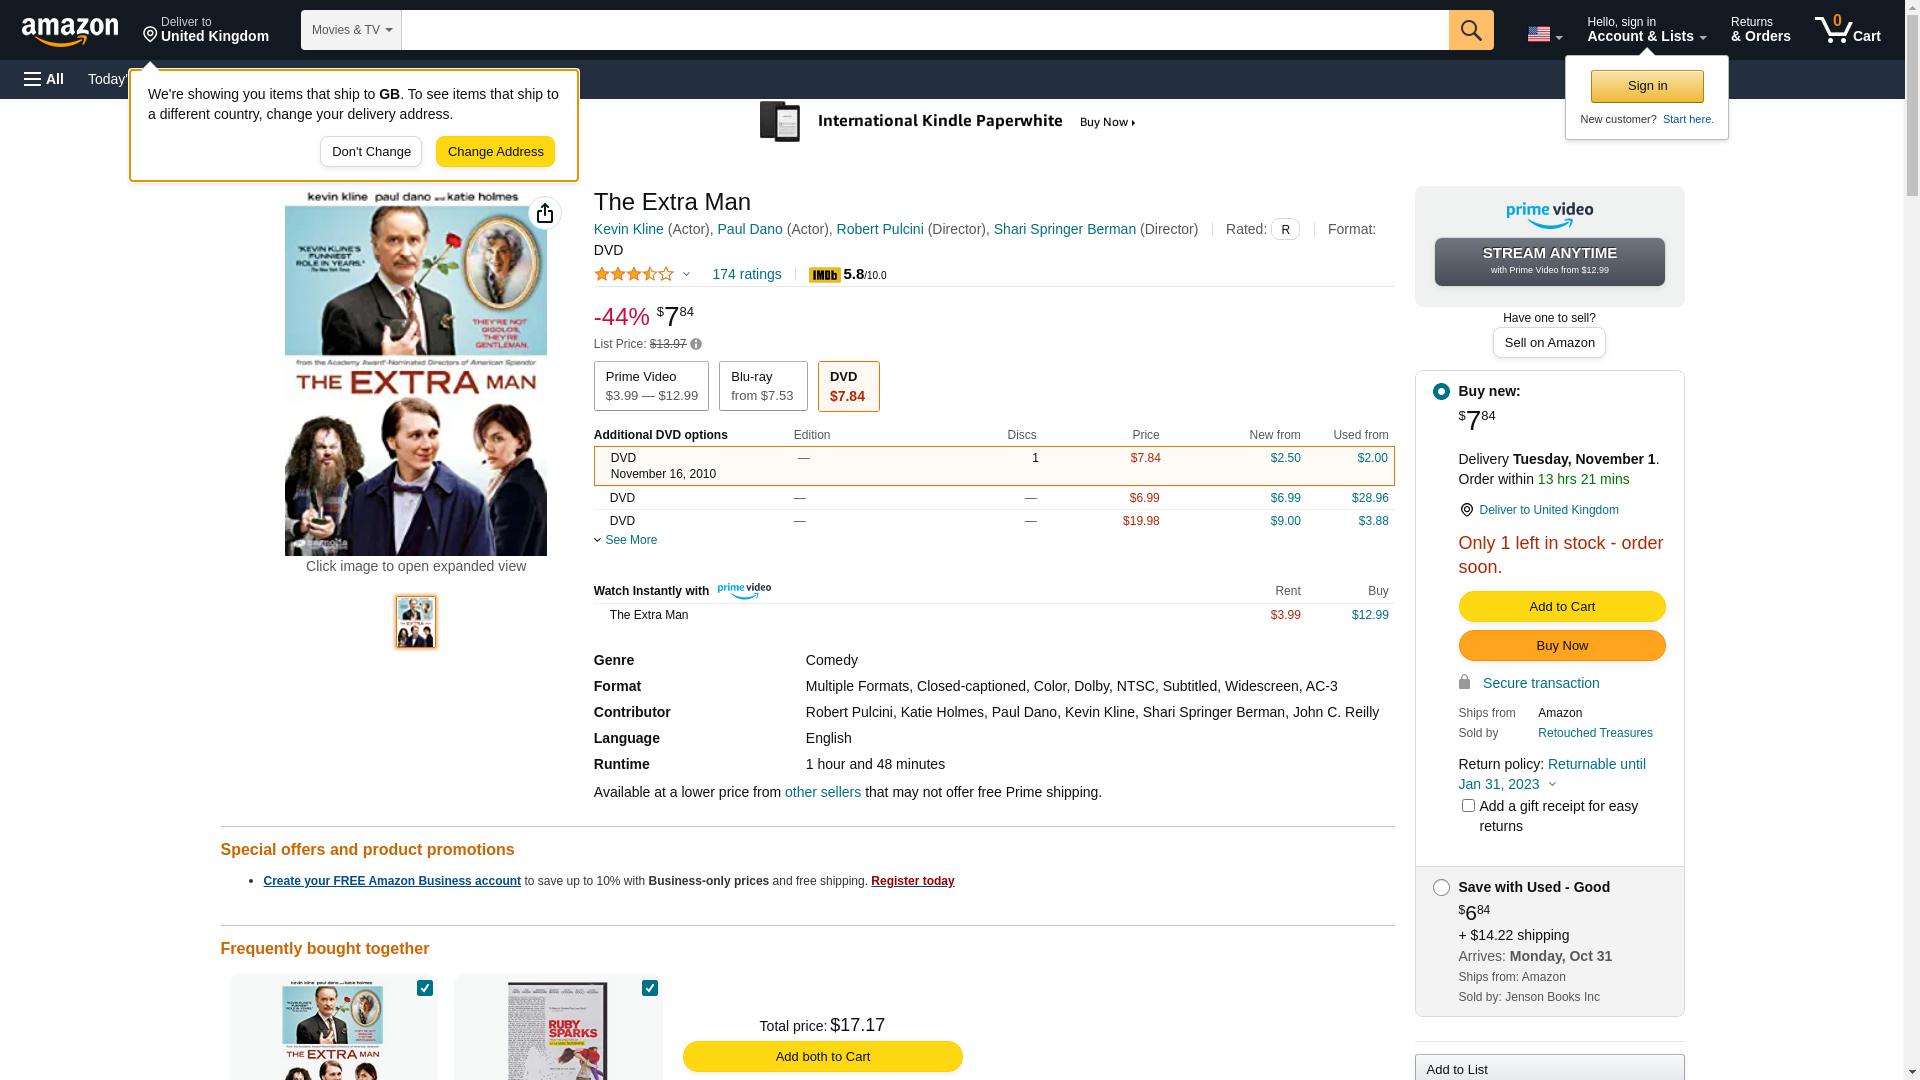Select the Buy new radio button
Image resolution: width=1920 pixels, height=1080 pixels.
[1441, 392]
